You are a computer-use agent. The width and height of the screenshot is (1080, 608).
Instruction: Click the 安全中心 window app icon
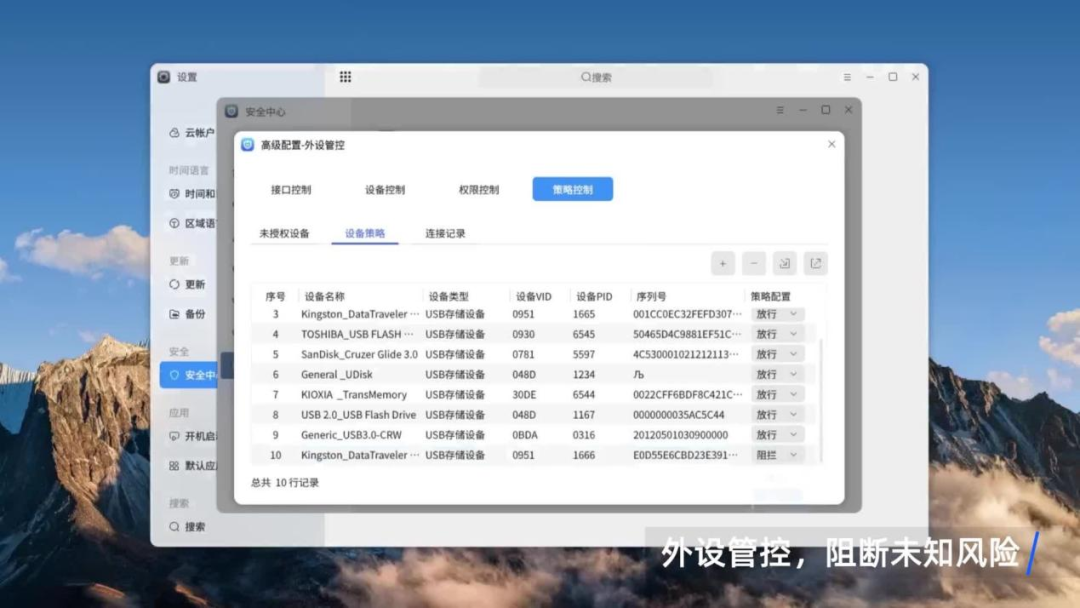(x=231, y=111)
